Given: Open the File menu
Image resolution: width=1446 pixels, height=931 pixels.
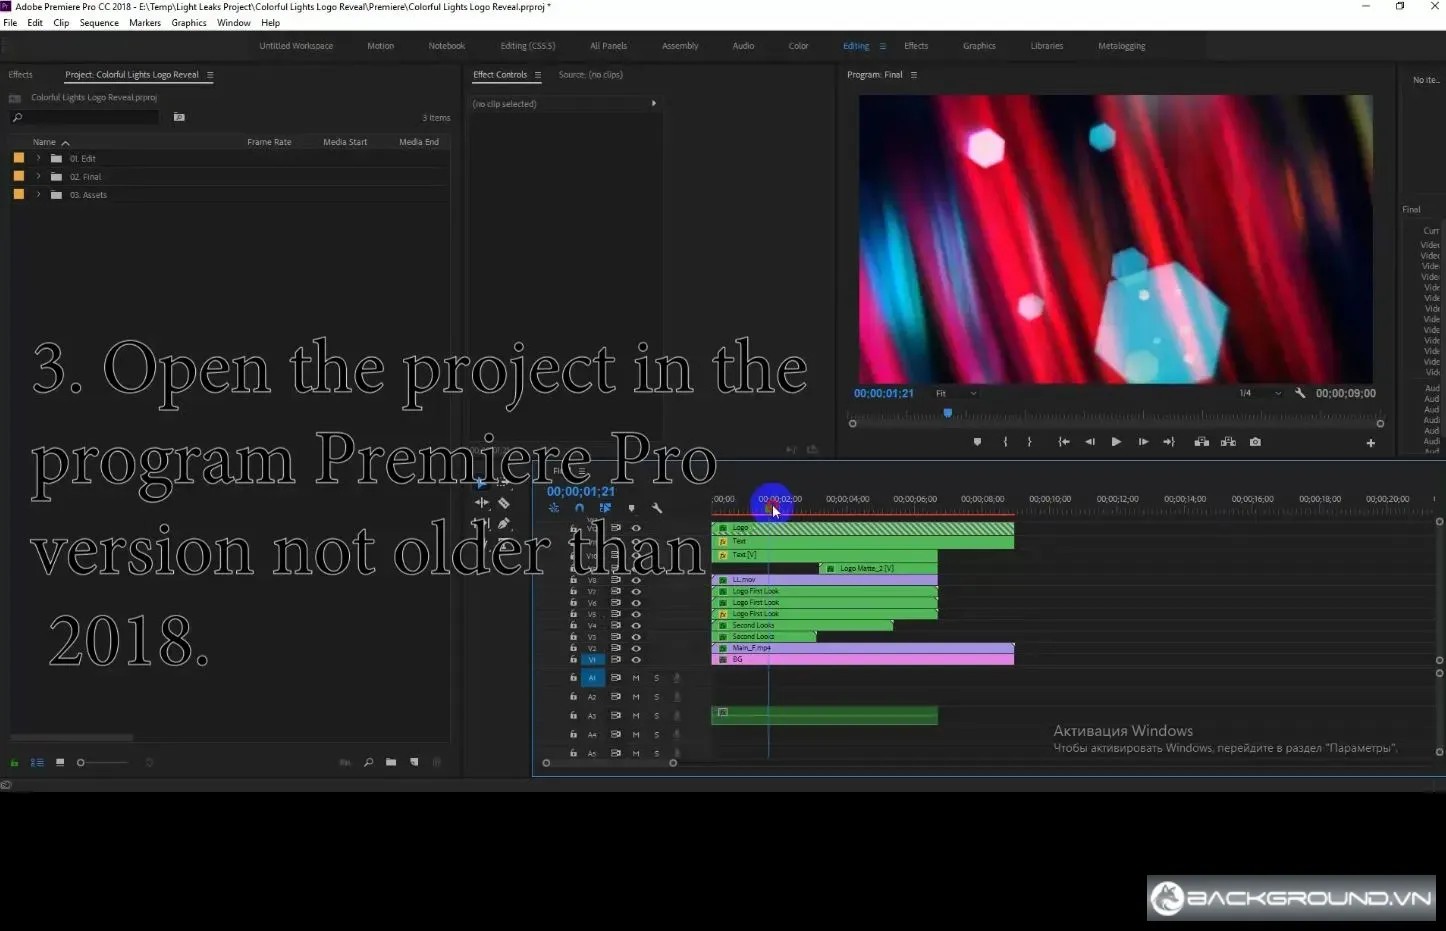Looking at the screenshot, I should (x=10, y=23).
